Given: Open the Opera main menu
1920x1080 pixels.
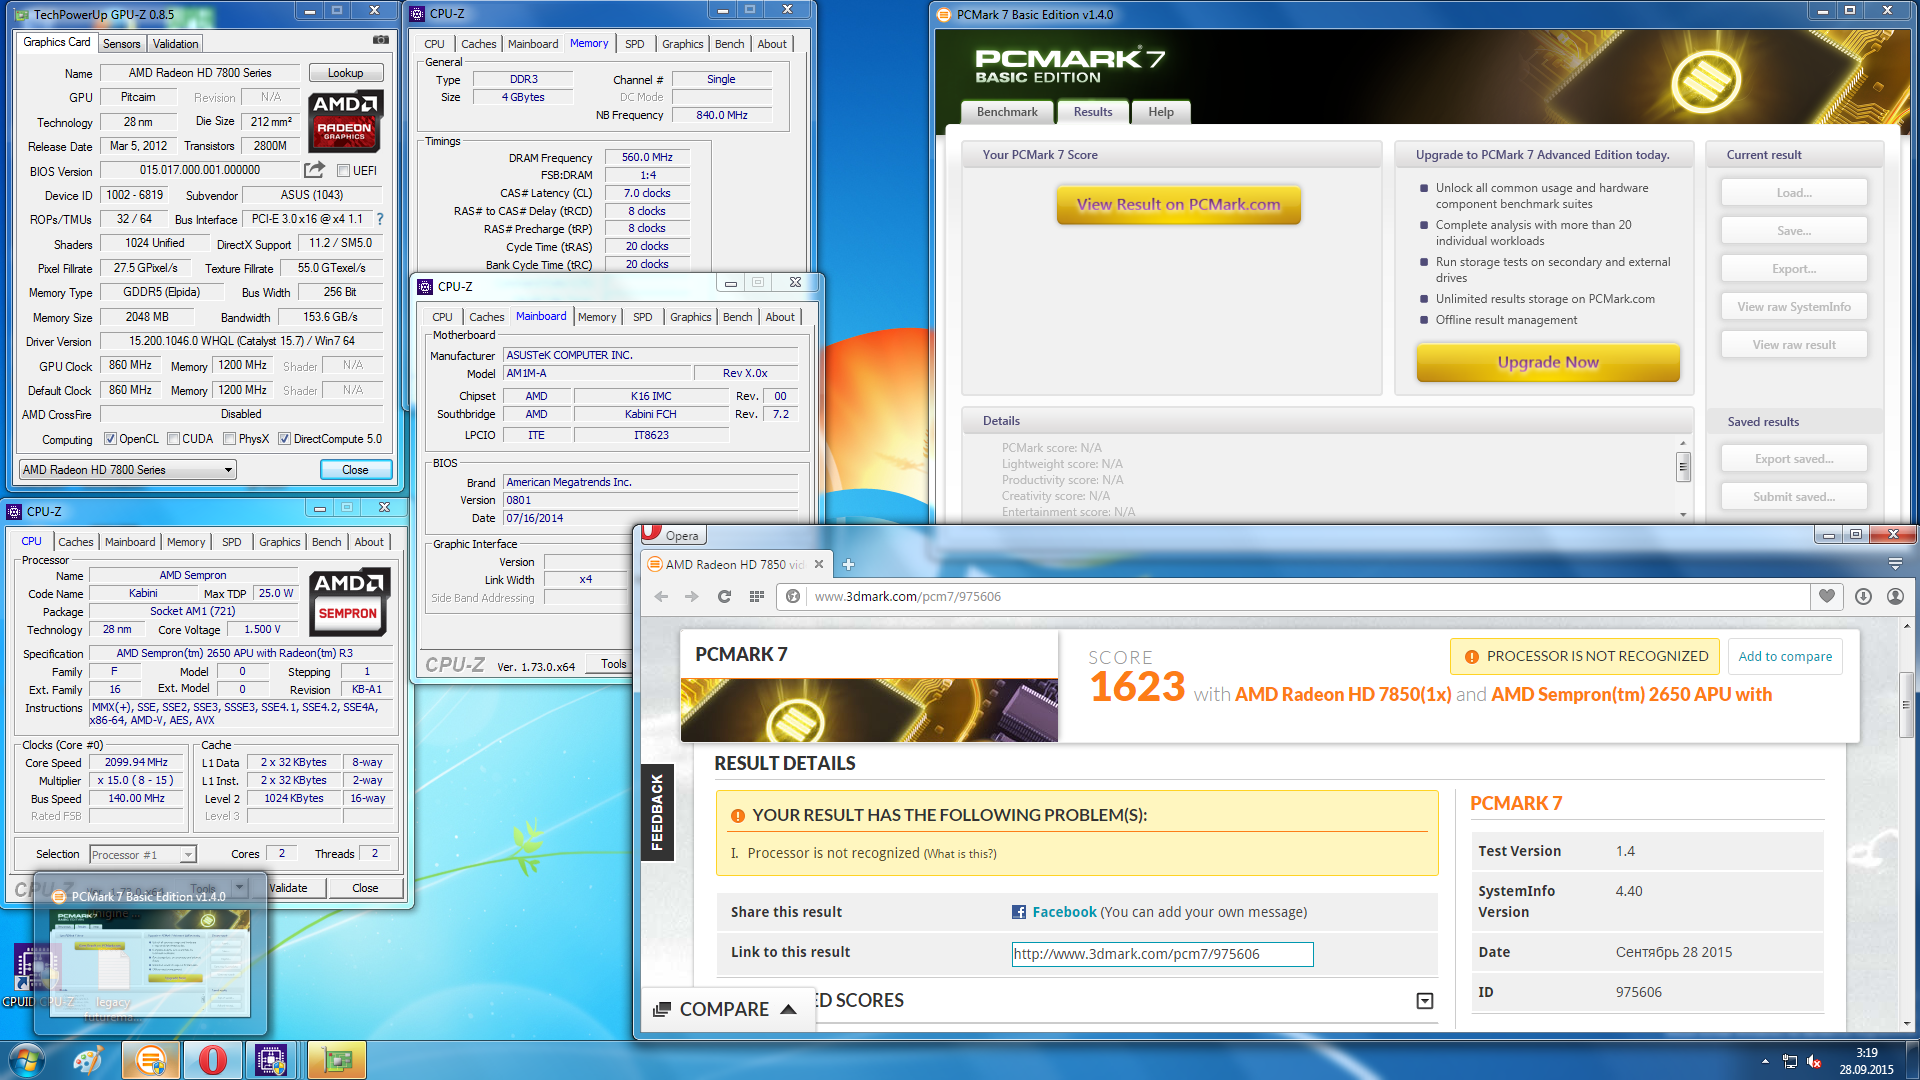Looking at the screenshot, I should (x=672, y=535).
